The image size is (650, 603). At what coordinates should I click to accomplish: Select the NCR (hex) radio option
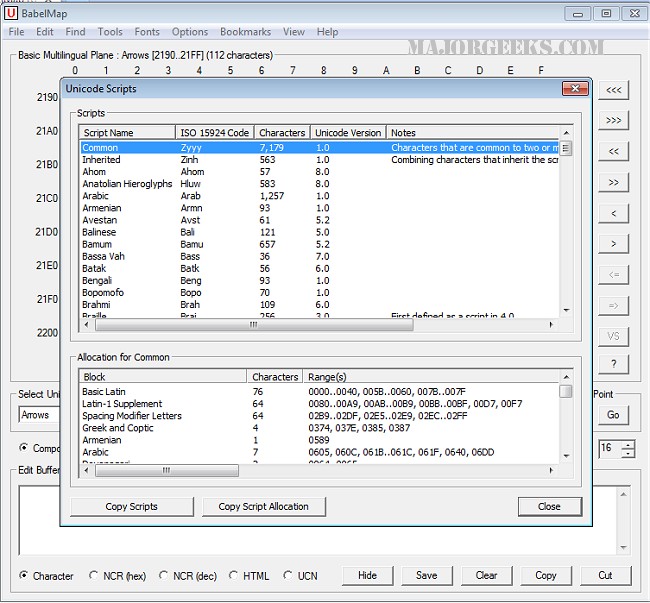pos(95,576)
